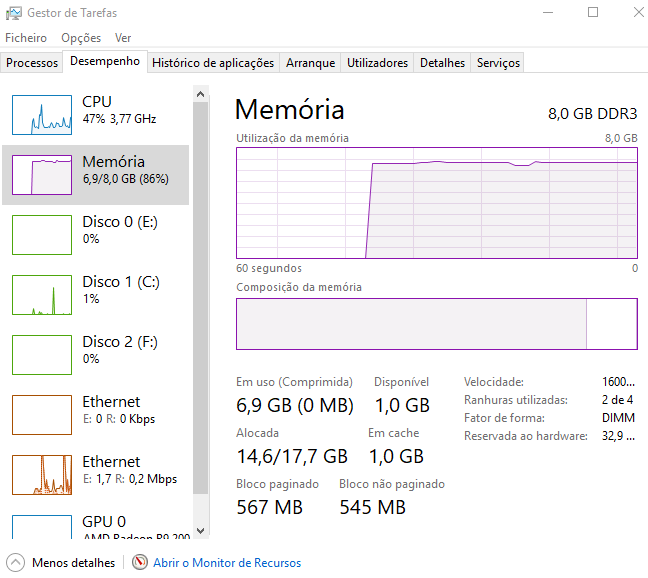Click the Menos detalhes label
The width and height of the screenshot is (648, 578).
(x=74, y=563)
